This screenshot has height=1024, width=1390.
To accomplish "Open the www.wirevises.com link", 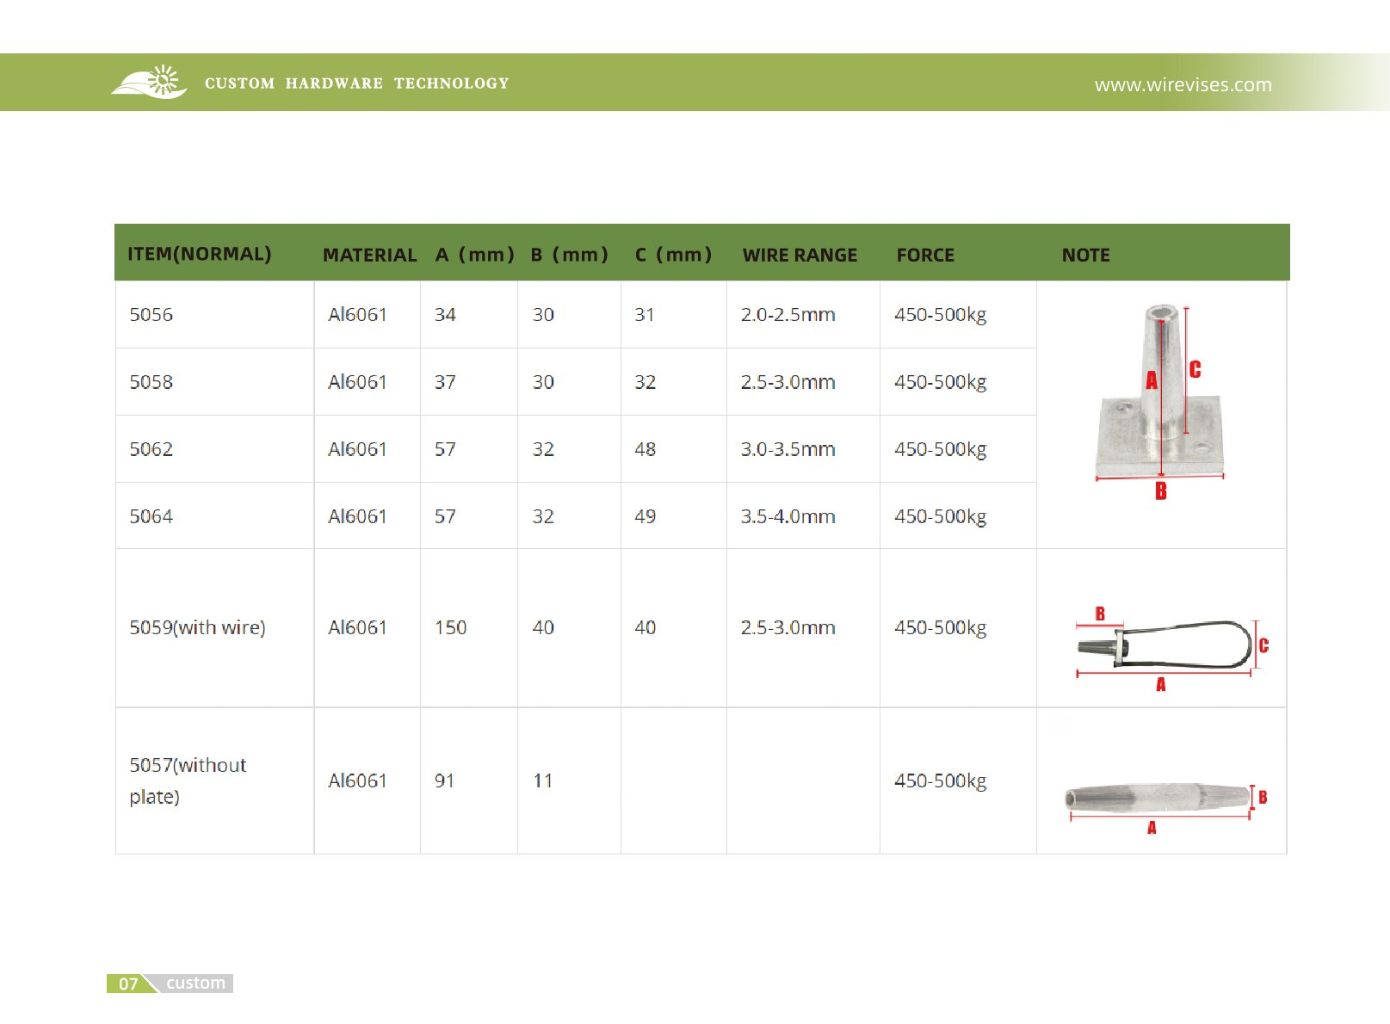I will (x=1182, y=85).
